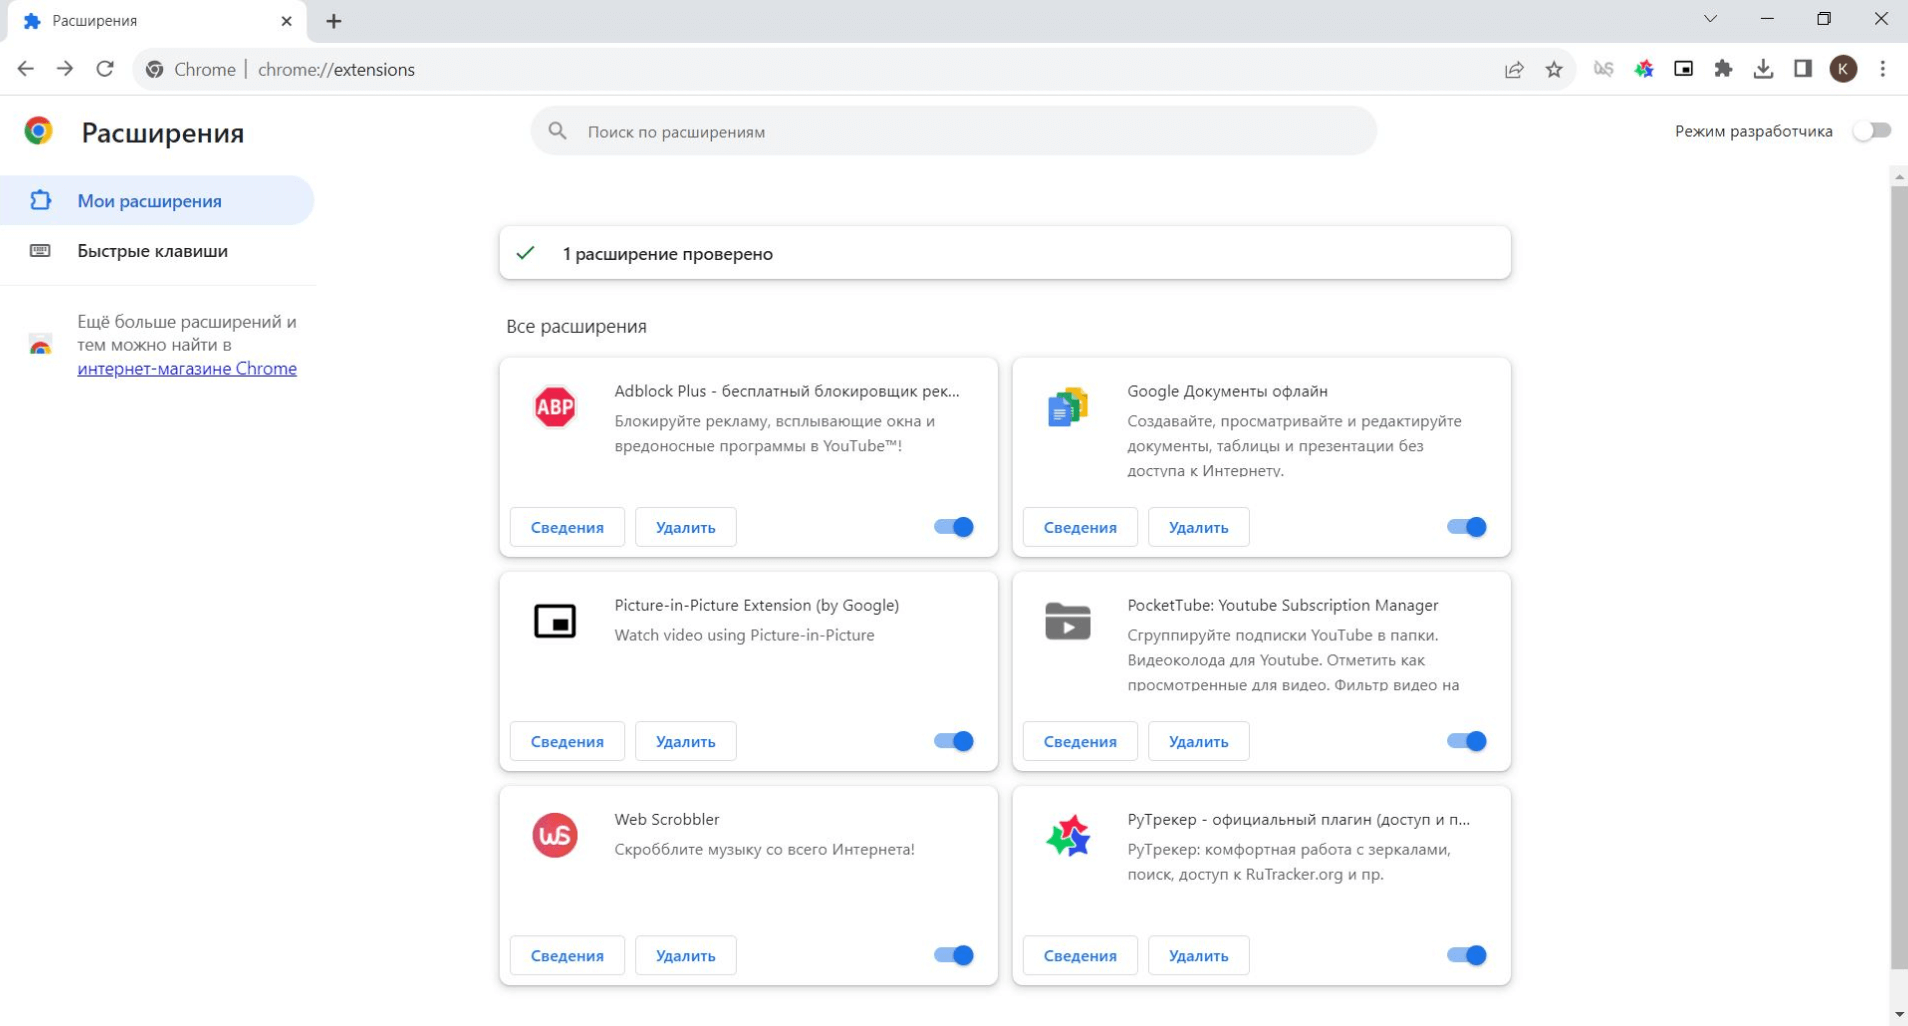Turn off the PocketTube extension toggle

[1466, 741]
